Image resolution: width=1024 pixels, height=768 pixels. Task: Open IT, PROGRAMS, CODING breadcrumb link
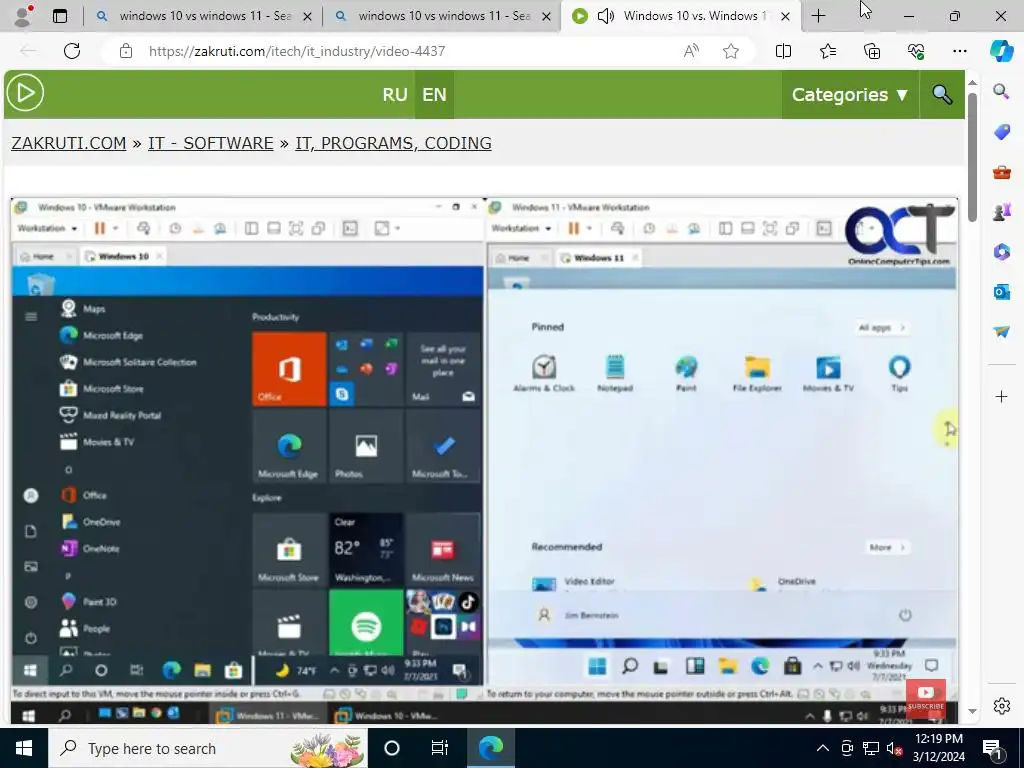pos(393,143)
